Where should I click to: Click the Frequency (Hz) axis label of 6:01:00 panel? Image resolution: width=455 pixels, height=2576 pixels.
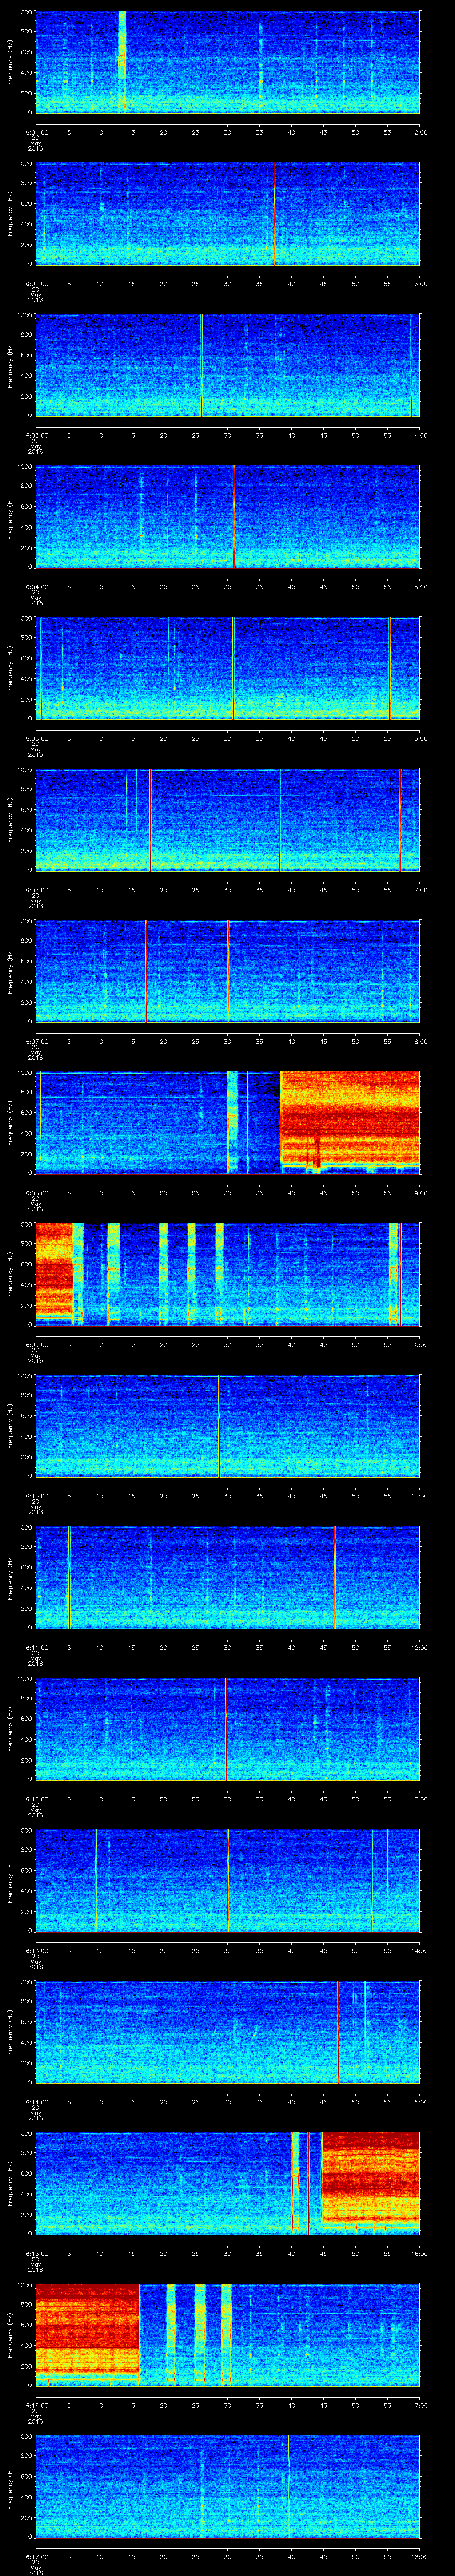(x=11, y=62)
